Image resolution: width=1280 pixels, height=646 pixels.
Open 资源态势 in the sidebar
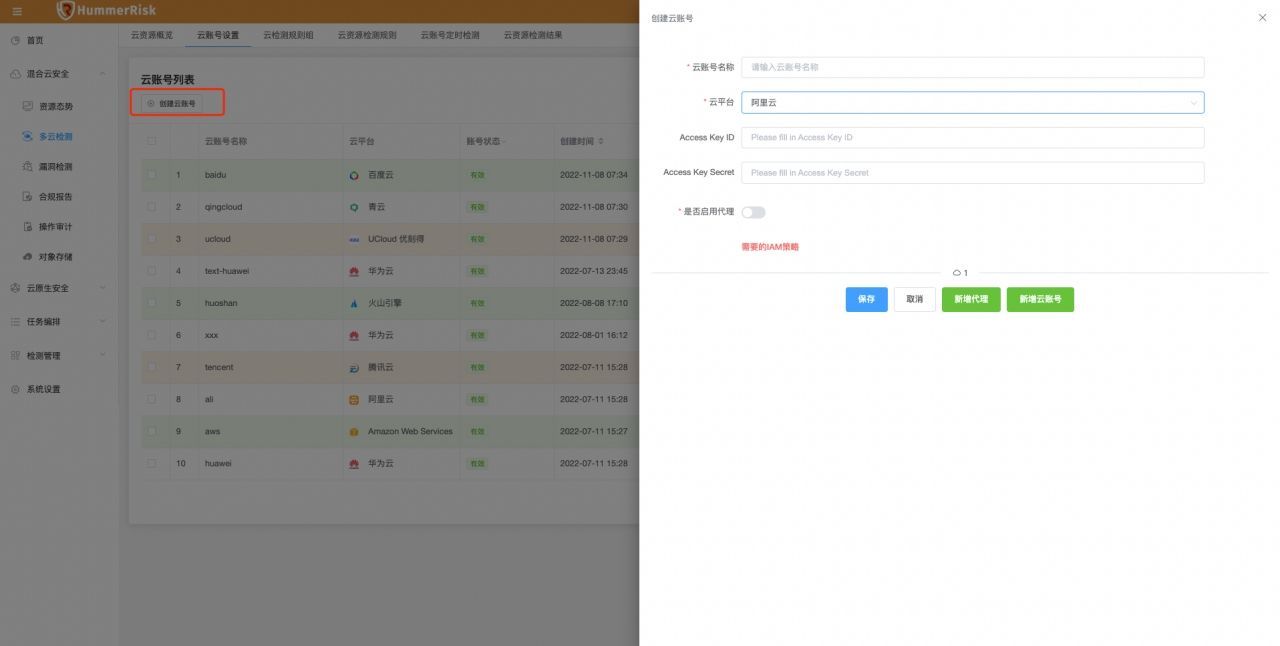click(x=56, y=106)
